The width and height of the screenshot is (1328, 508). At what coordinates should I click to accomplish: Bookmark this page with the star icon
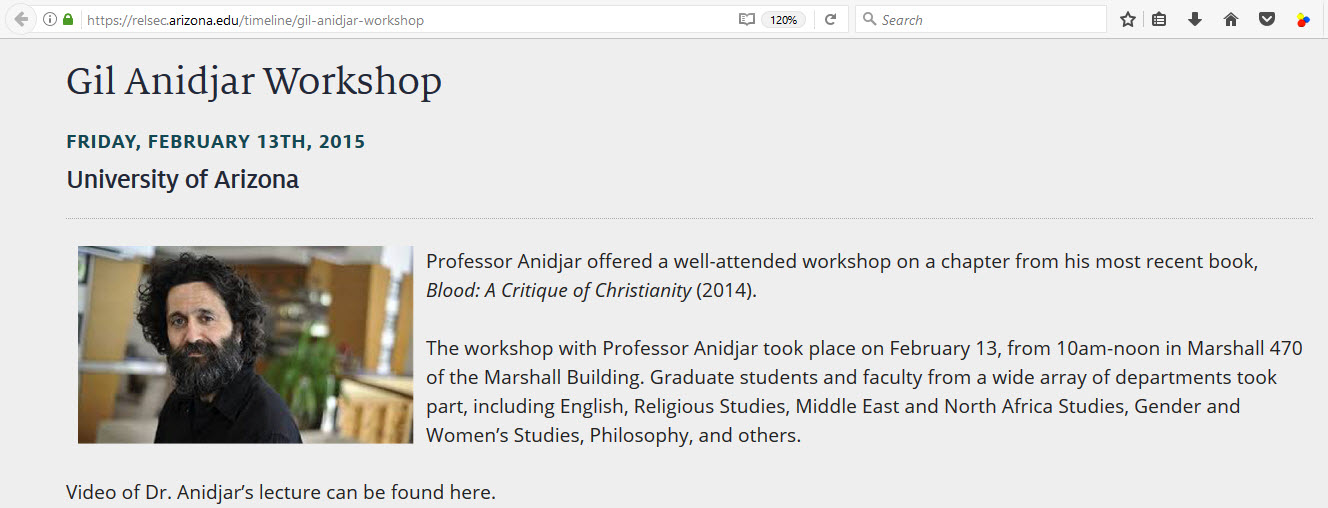[1128, 19]
